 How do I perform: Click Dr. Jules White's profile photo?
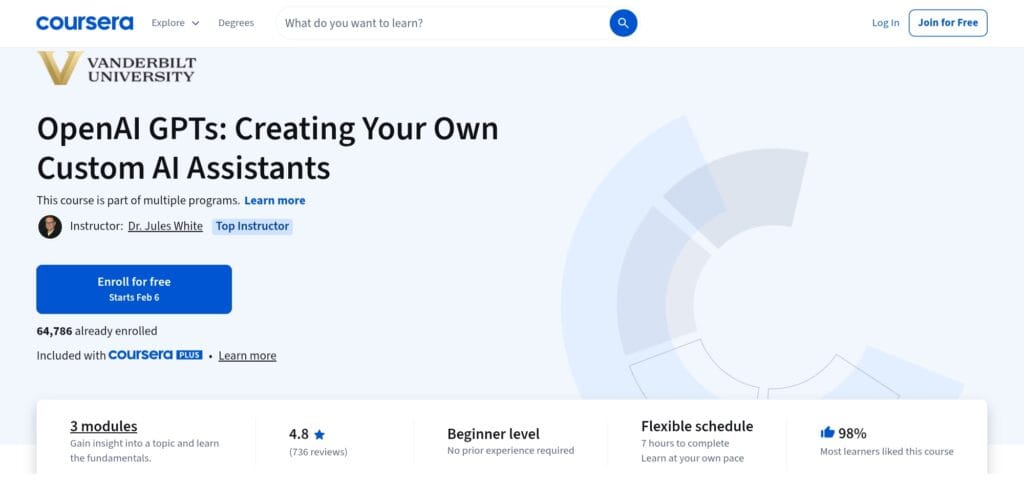click(x=50, y=226)
